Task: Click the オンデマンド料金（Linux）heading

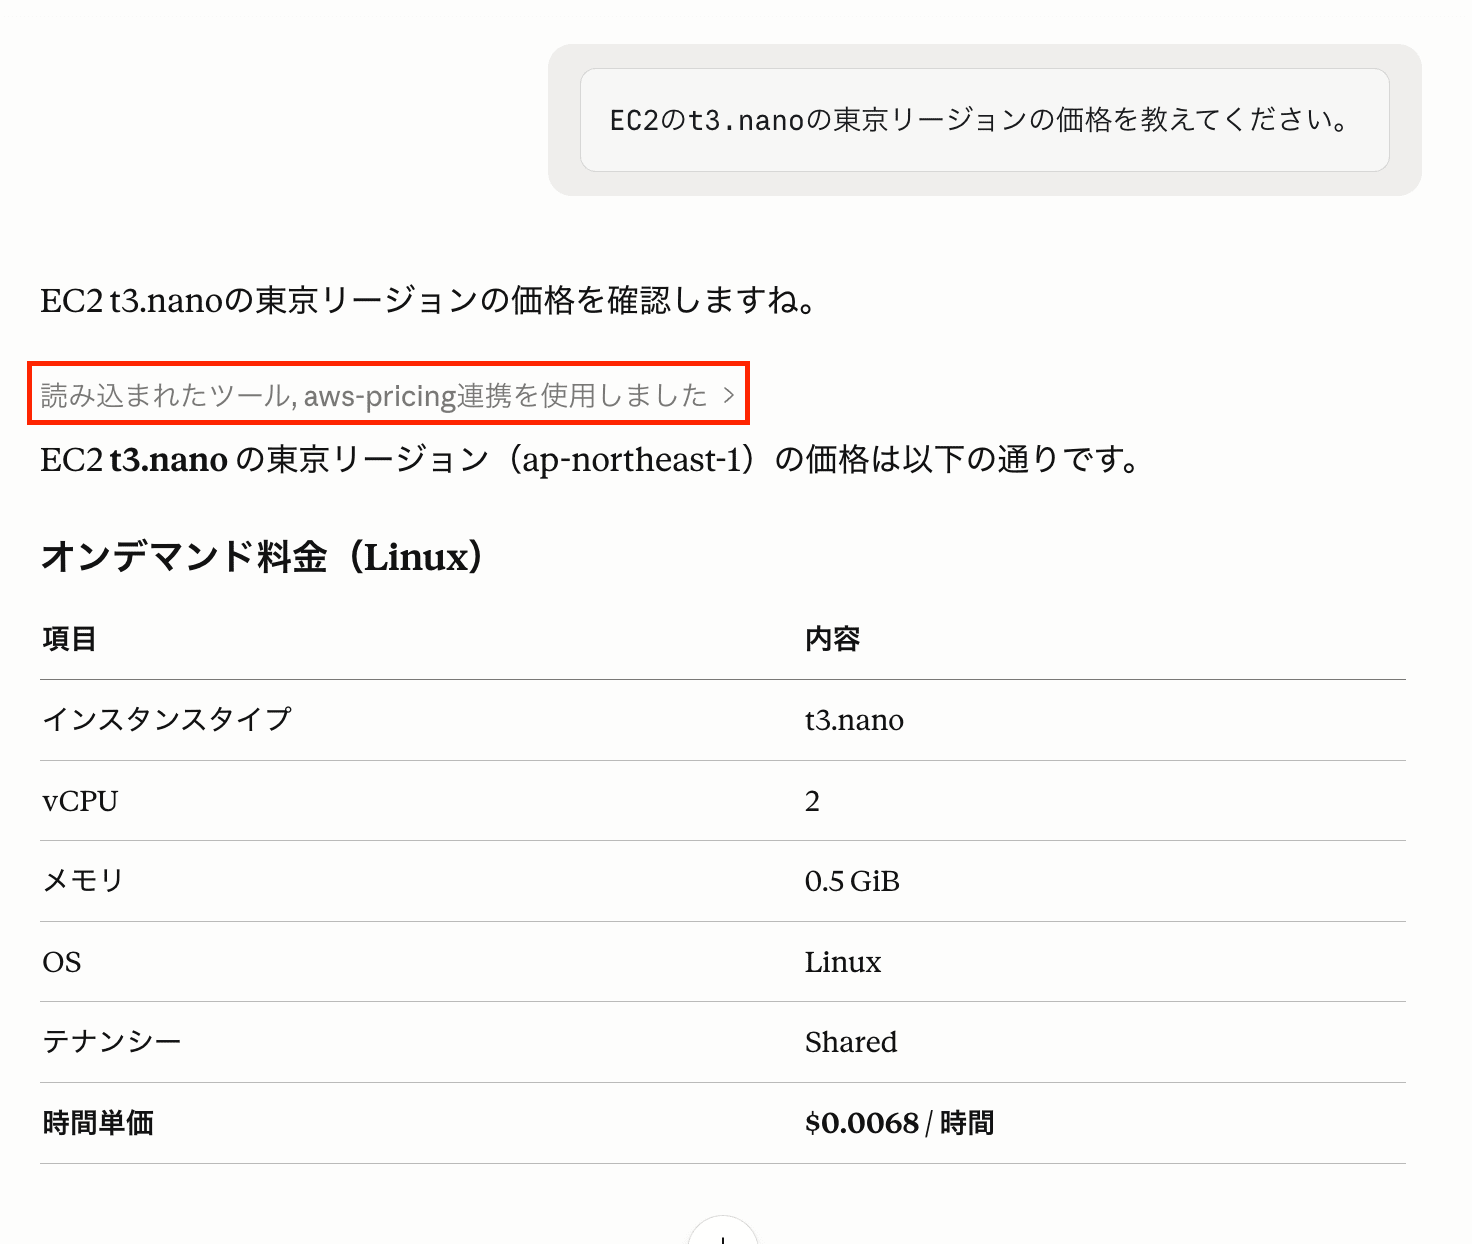Action: [x=263, y=557]
